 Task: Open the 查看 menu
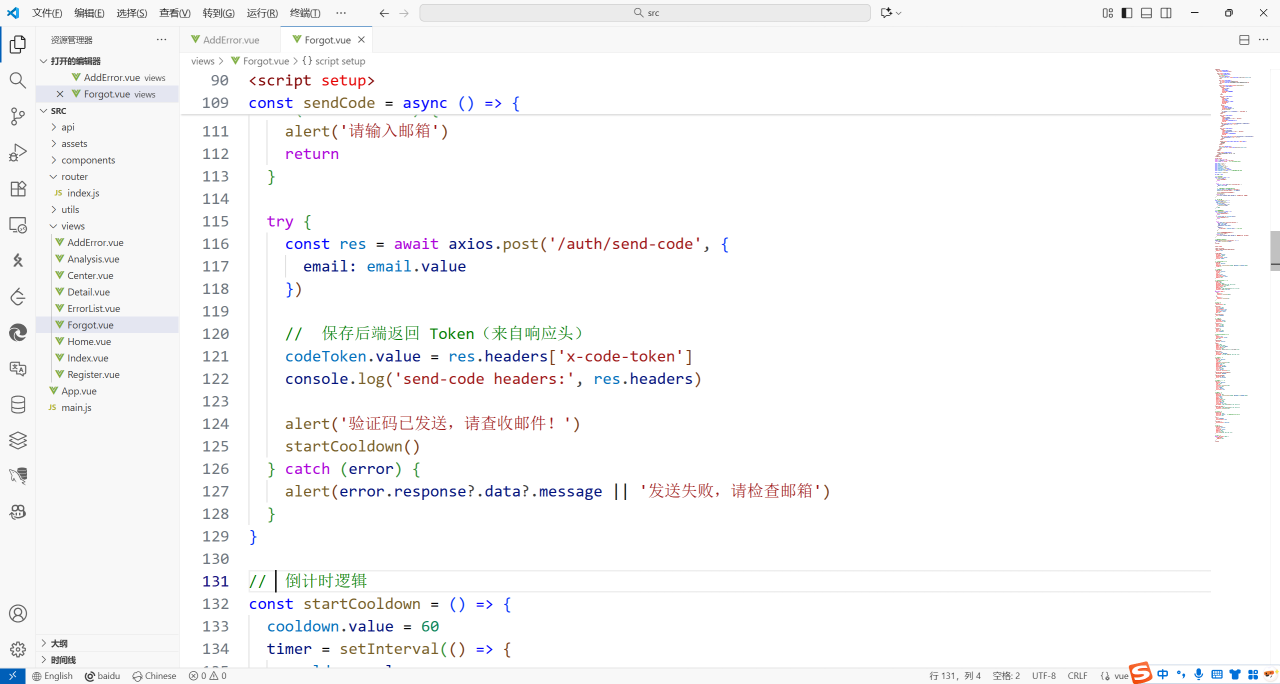click(x=175, y=13)
